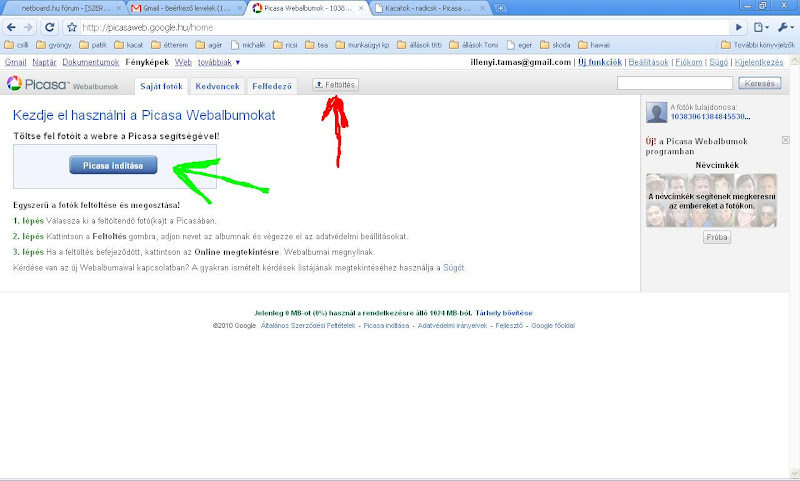Expand the továbbiak dropdown menu
The height and width of the screenshot is (481, 800).
coord(219,62)
